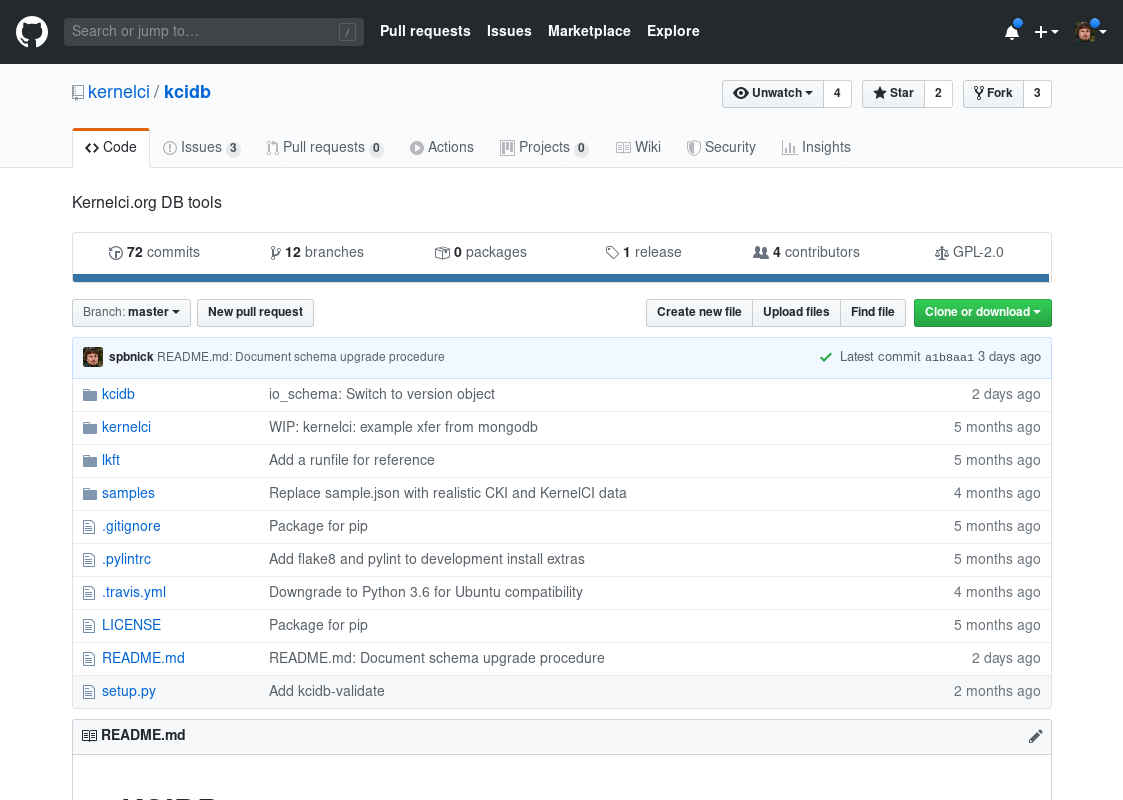Expand the Clone or download menu
This screenshot has width=1123, height=800.
click(x=983, y=312)
